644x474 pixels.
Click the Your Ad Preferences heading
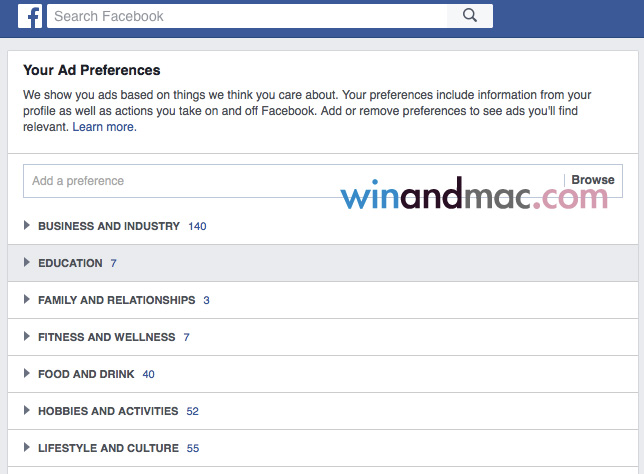[x=92, y=70]
